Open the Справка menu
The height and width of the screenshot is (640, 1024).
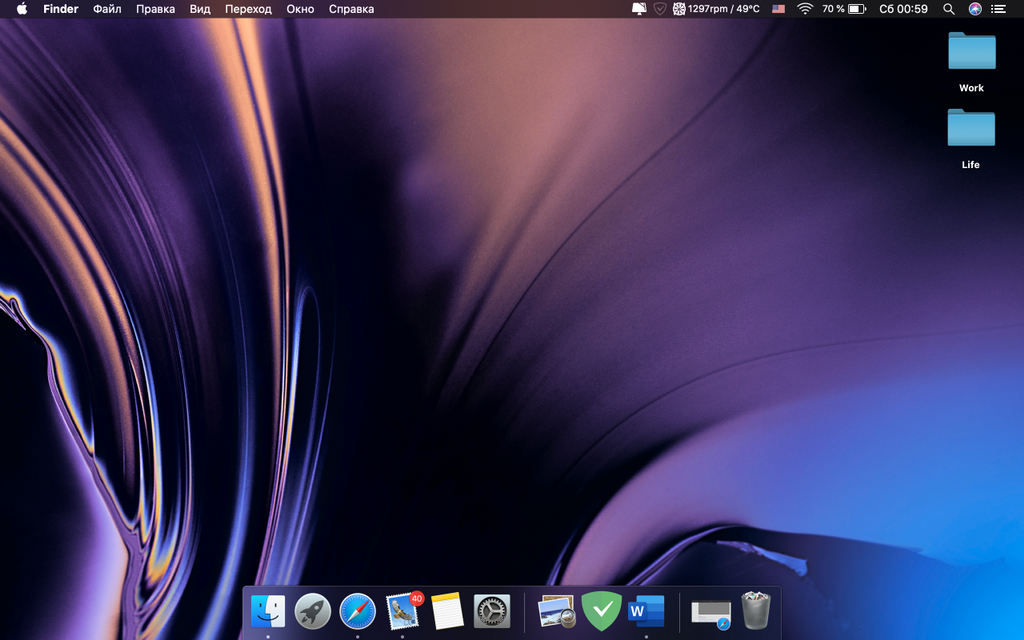click(x=351, y=9)
